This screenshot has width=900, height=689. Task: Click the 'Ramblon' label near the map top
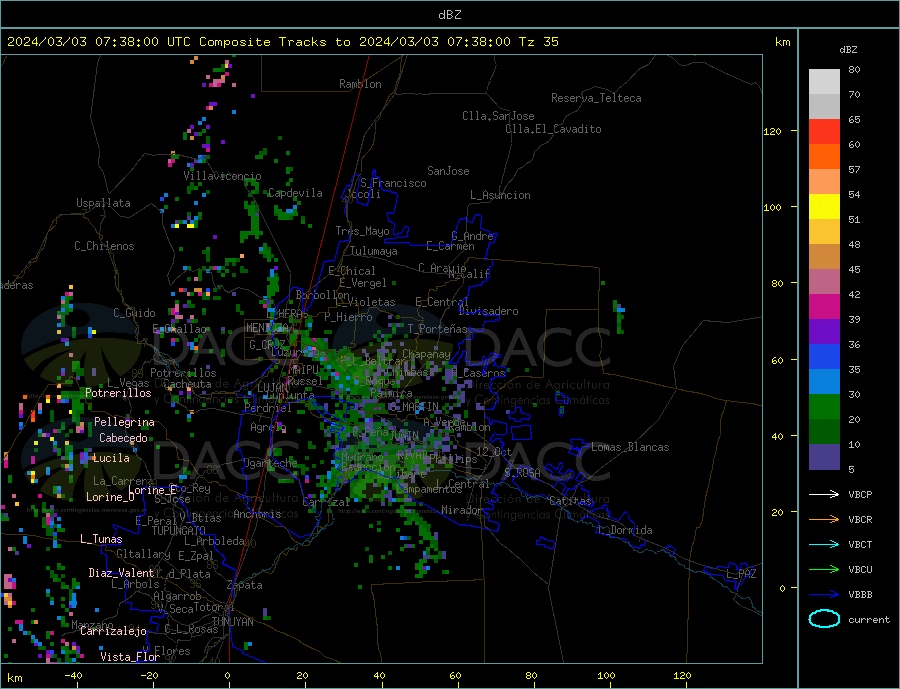click(360, 84)
